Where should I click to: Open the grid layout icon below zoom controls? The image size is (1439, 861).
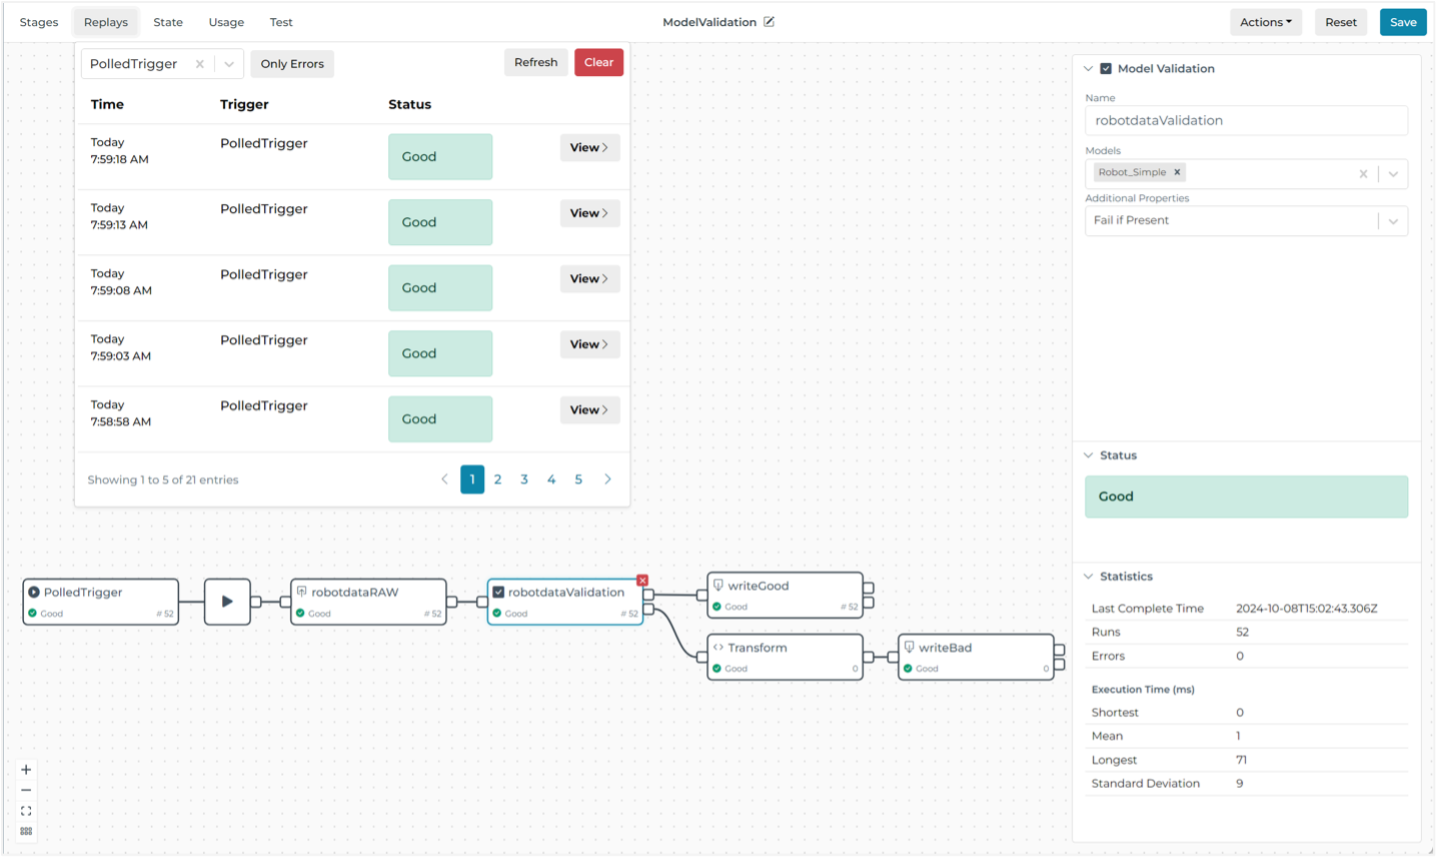point(25,831)
